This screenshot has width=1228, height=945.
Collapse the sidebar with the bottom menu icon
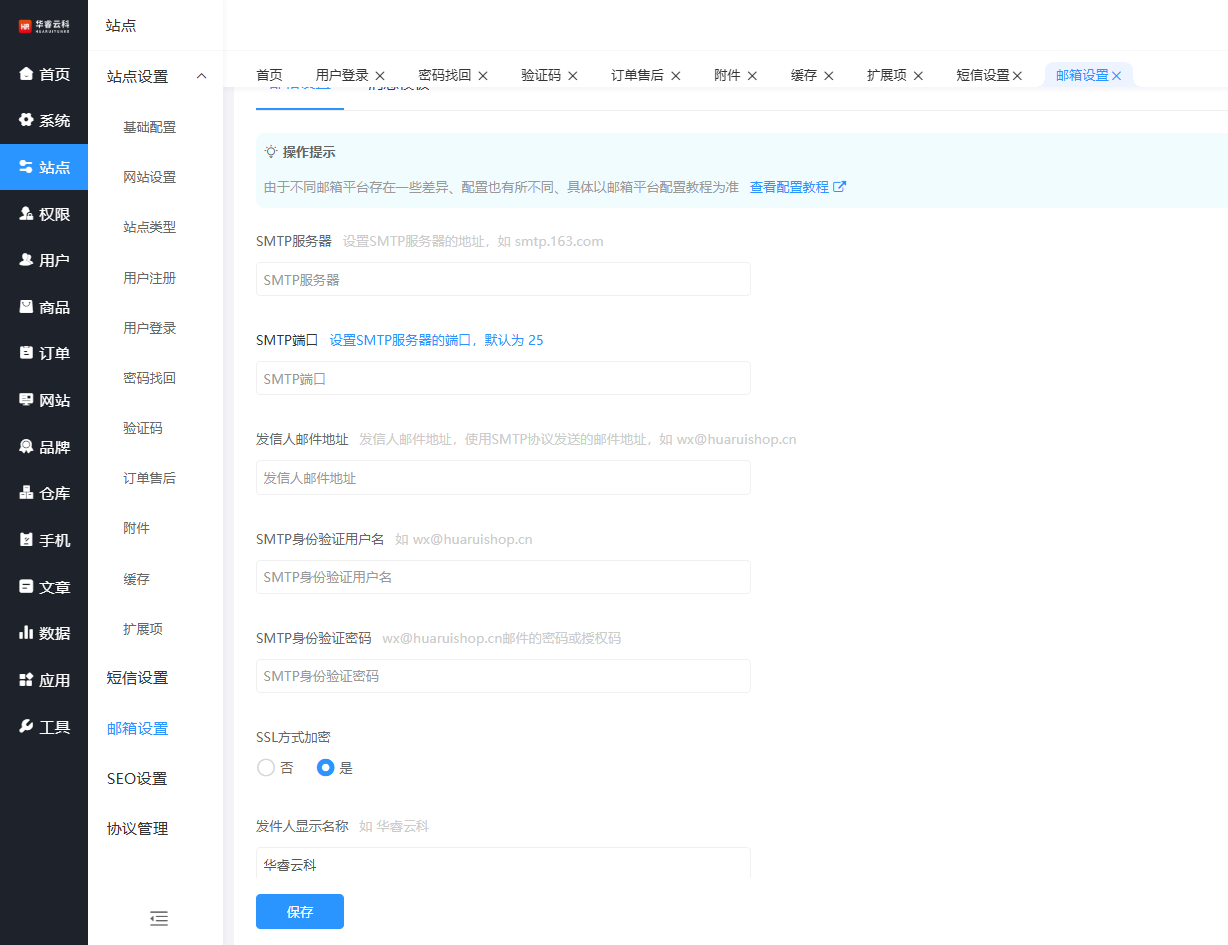coord(158,918)
